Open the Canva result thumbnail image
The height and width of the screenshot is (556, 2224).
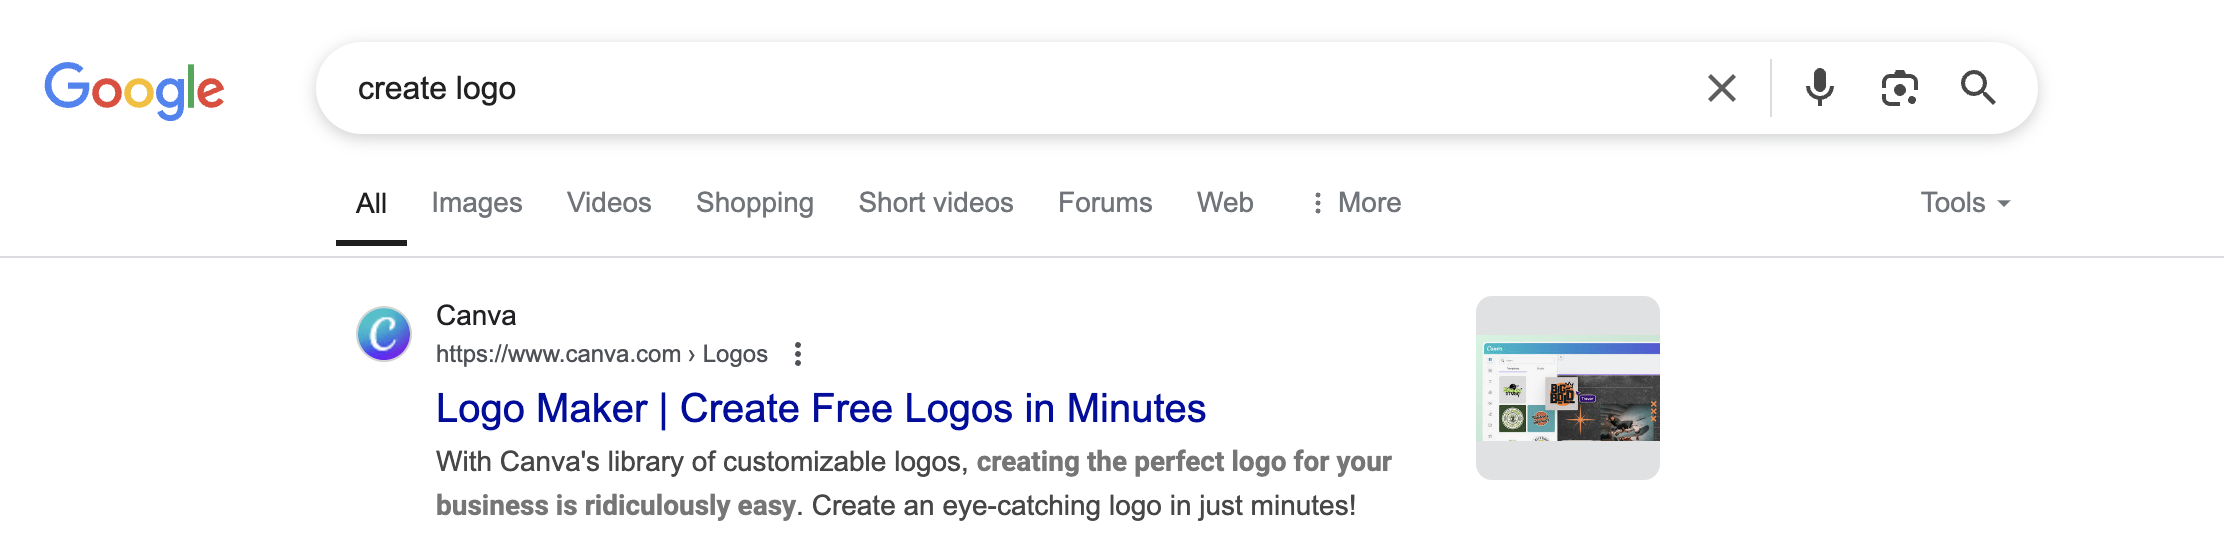(x=1568, y=388)
